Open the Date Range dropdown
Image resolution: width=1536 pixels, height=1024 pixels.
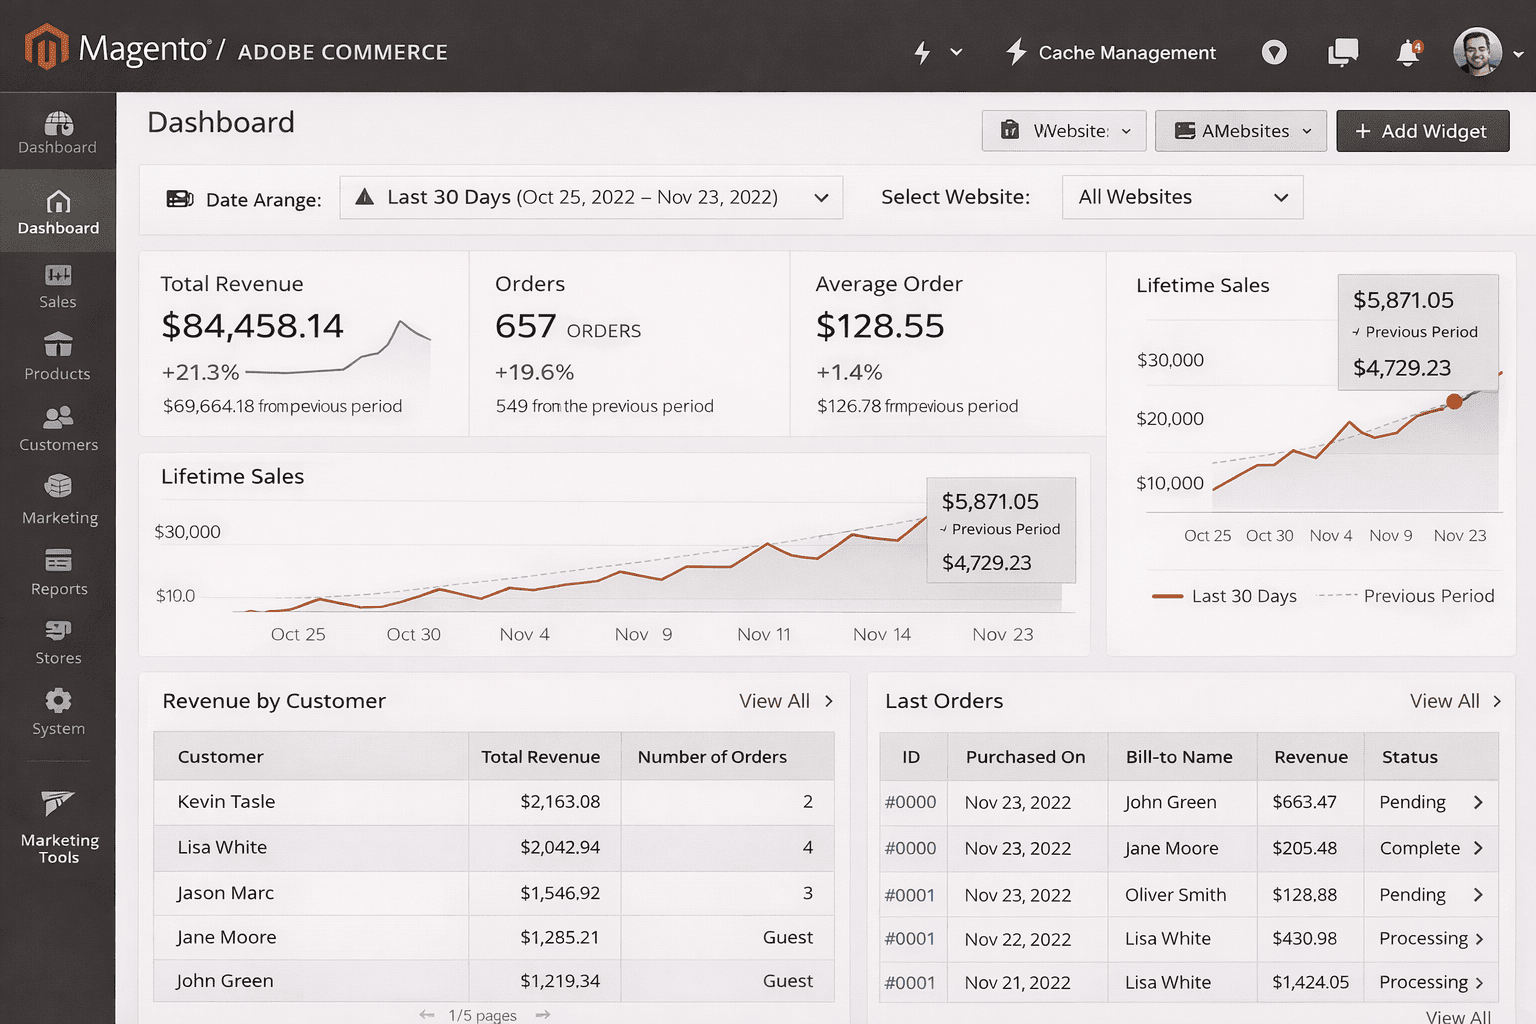coord(591,197)
